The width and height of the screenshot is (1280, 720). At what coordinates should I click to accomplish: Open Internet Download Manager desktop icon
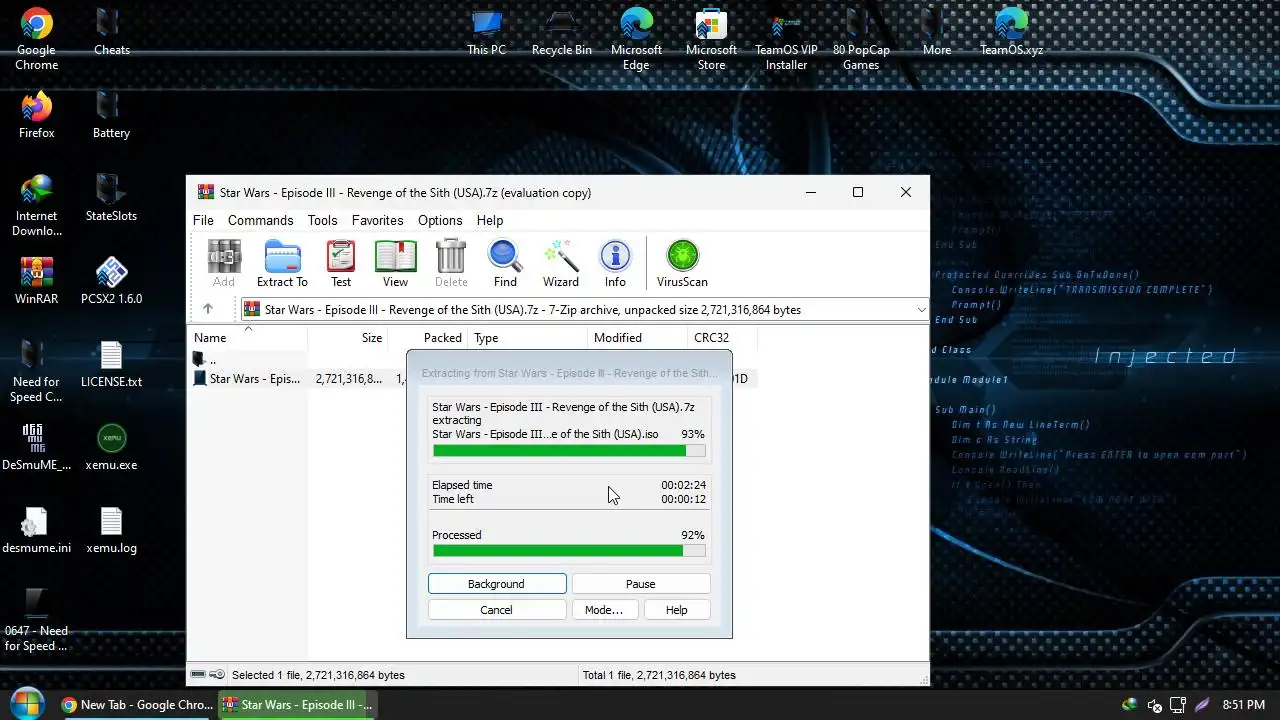click(x=36, y=206)
